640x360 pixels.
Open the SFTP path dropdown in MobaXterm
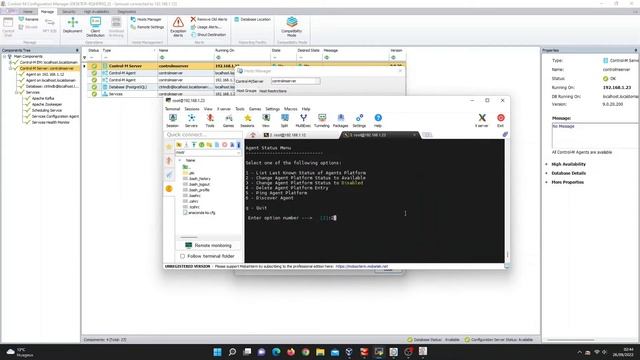[238, 153]
